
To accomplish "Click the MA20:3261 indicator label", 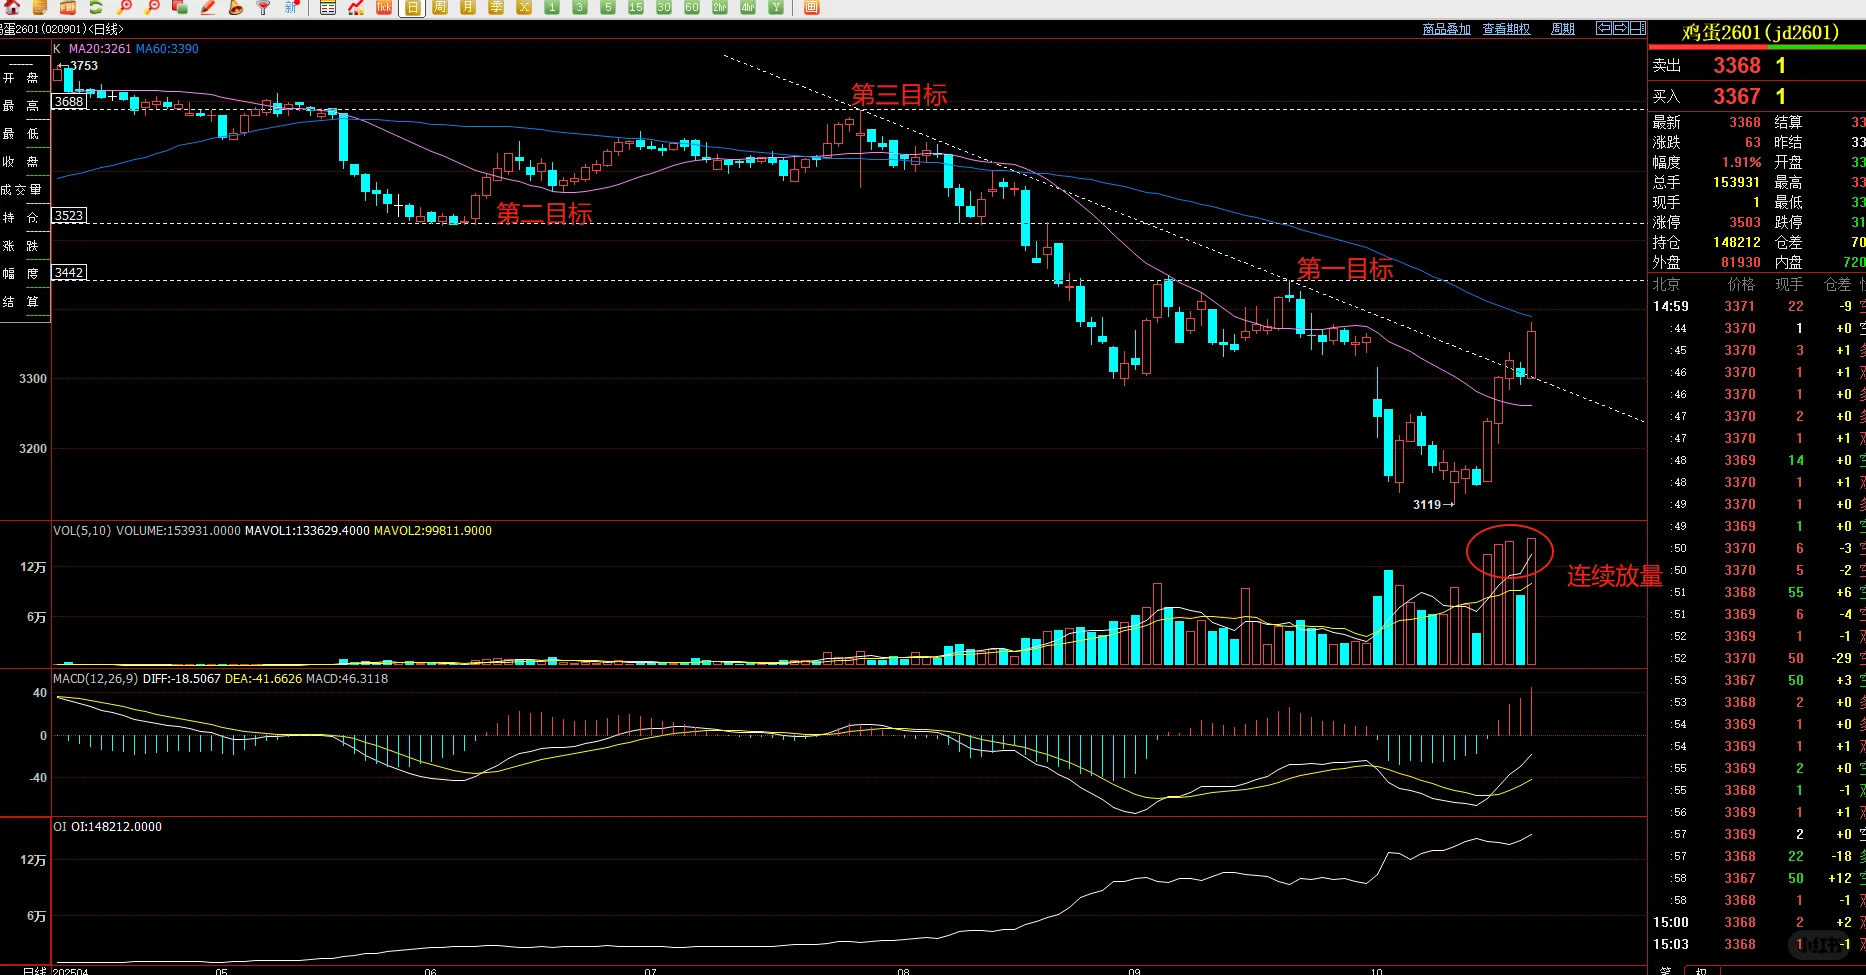I will (x=100, y=49).
